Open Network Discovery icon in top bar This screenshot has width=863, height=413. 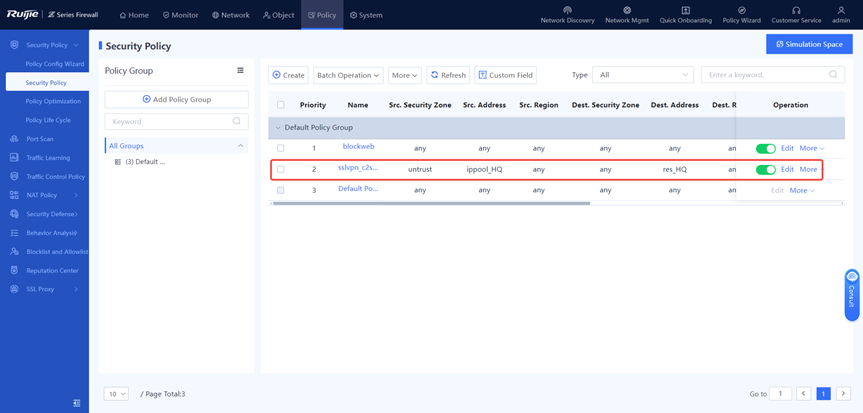pos(567,10)
